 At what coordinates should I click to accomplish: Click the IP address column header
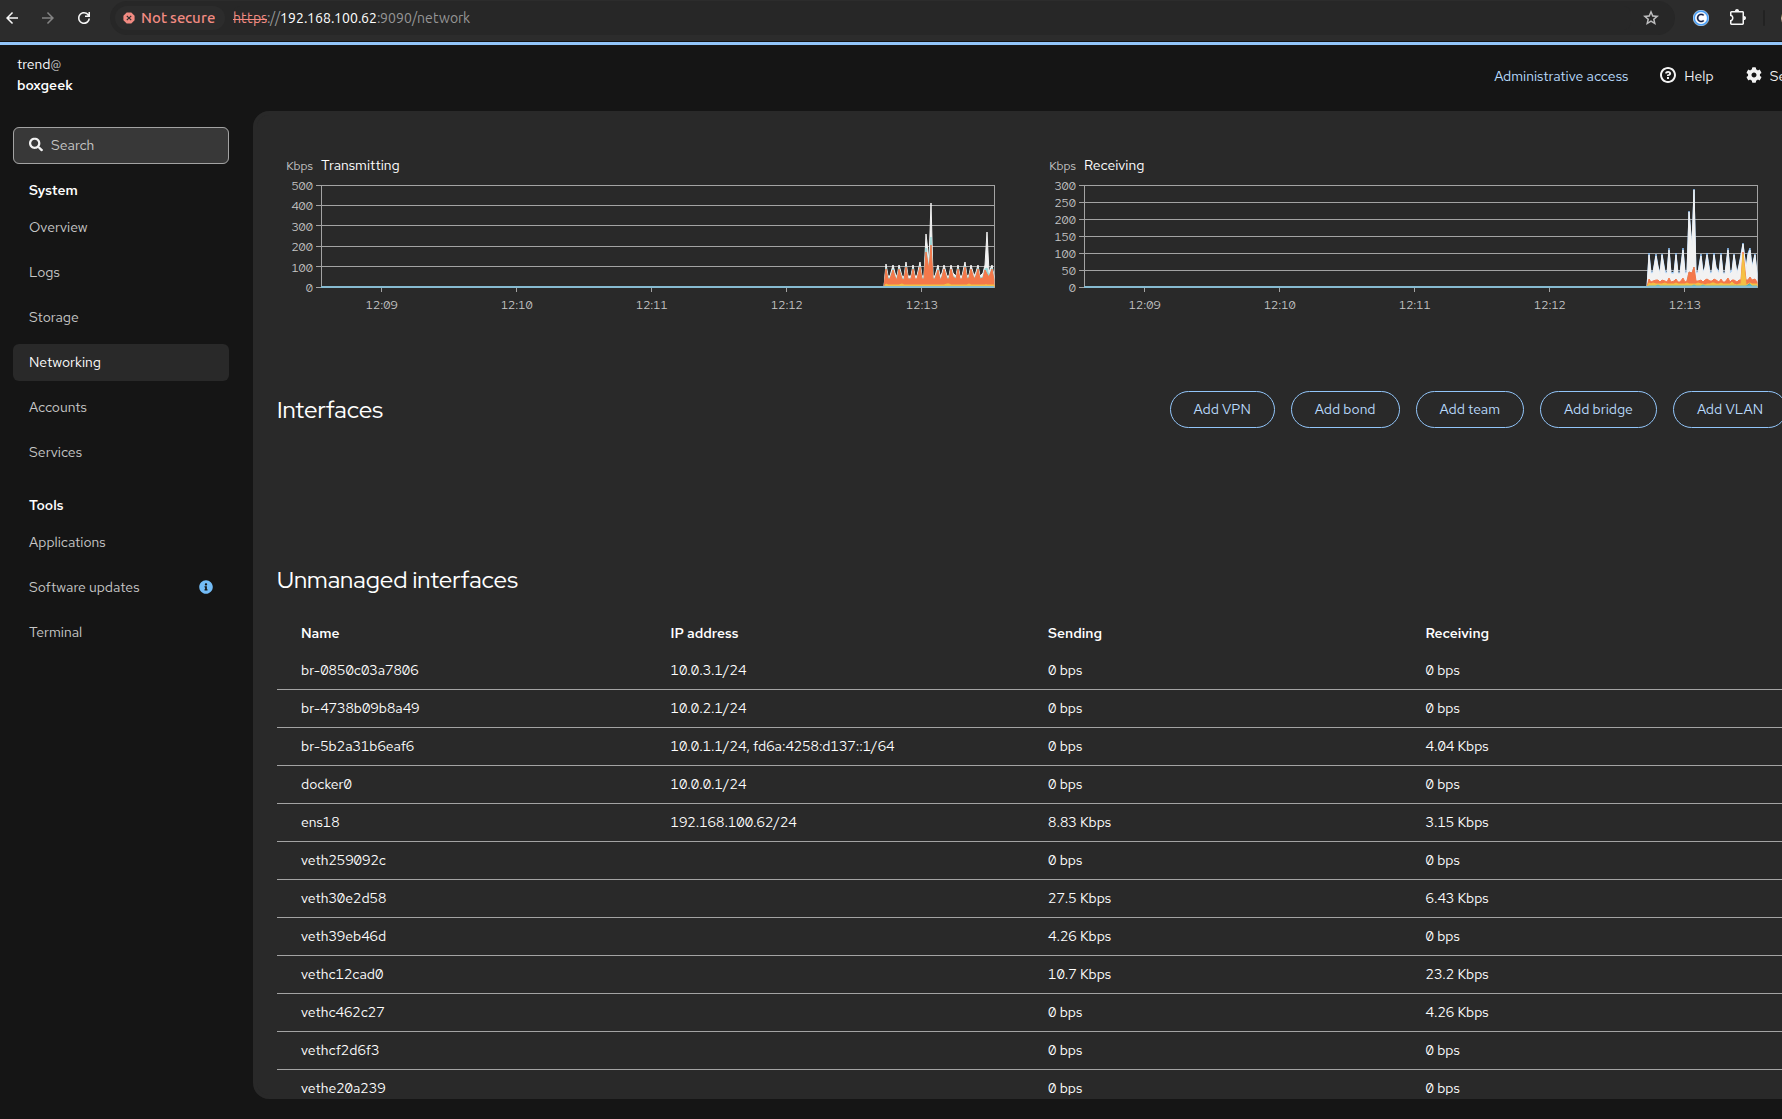pyautogui.click(x=704, y=633)
